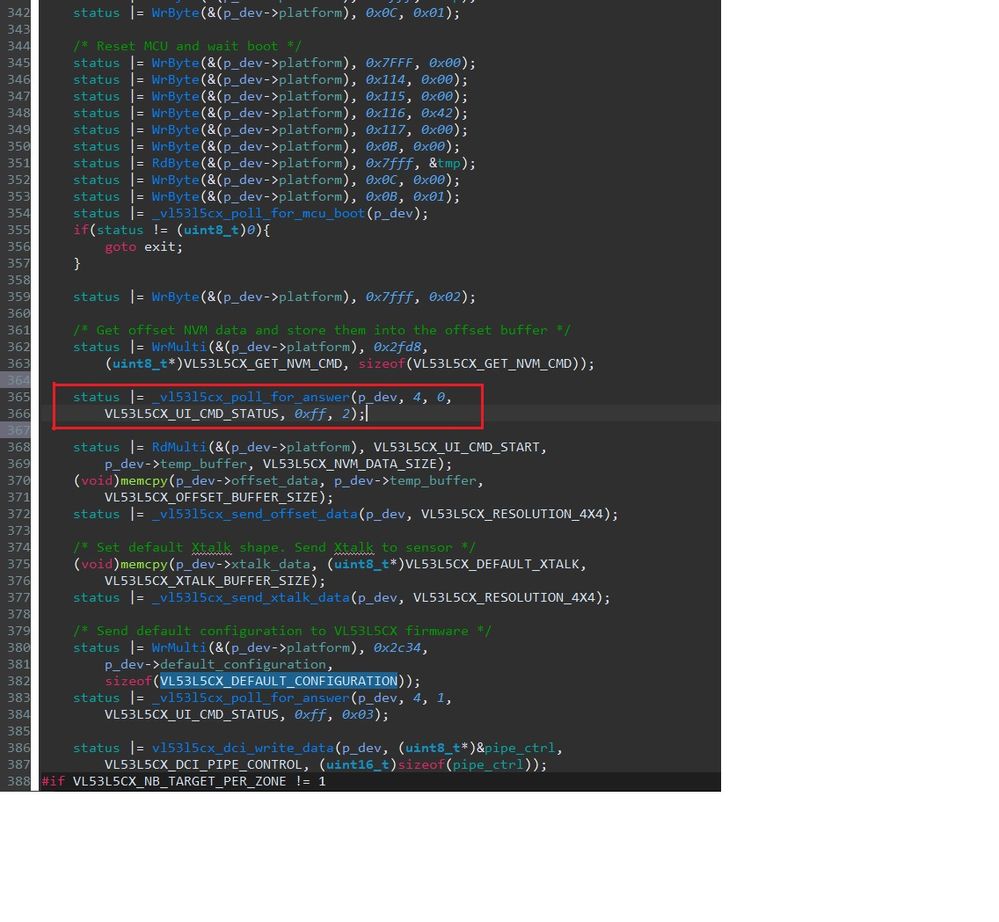
Task: Click default_configuration on line 381
Action: (x=243, y=665)
